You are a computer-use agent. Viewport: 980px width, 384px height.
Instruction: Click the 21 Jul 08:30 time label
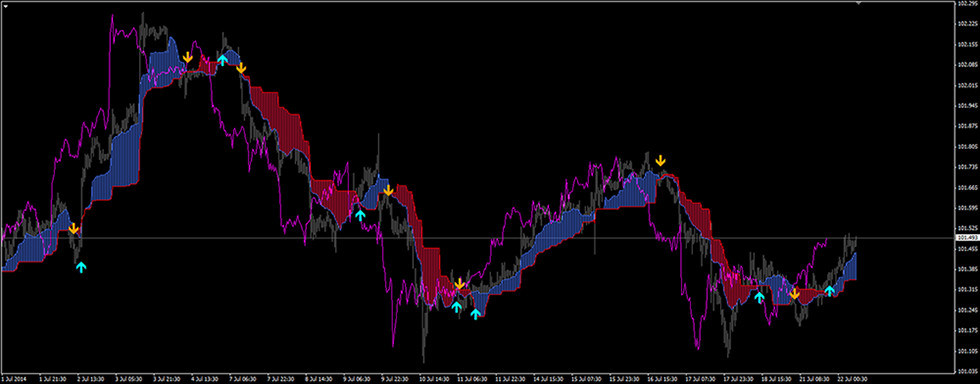coord(814,378)
